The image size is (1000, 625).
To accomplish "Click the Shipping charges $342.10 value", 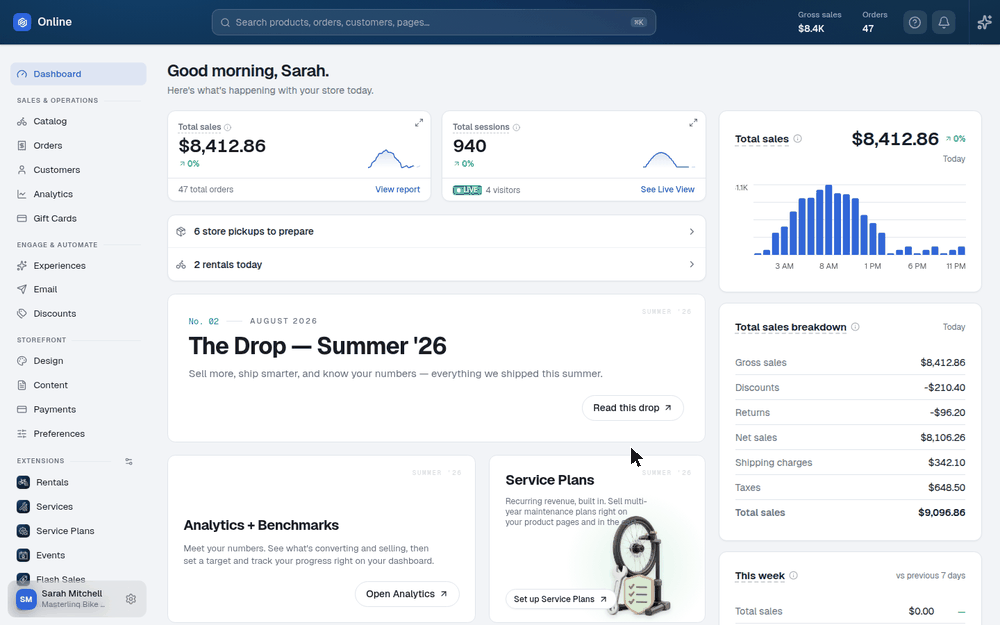I will coord(946,462).
